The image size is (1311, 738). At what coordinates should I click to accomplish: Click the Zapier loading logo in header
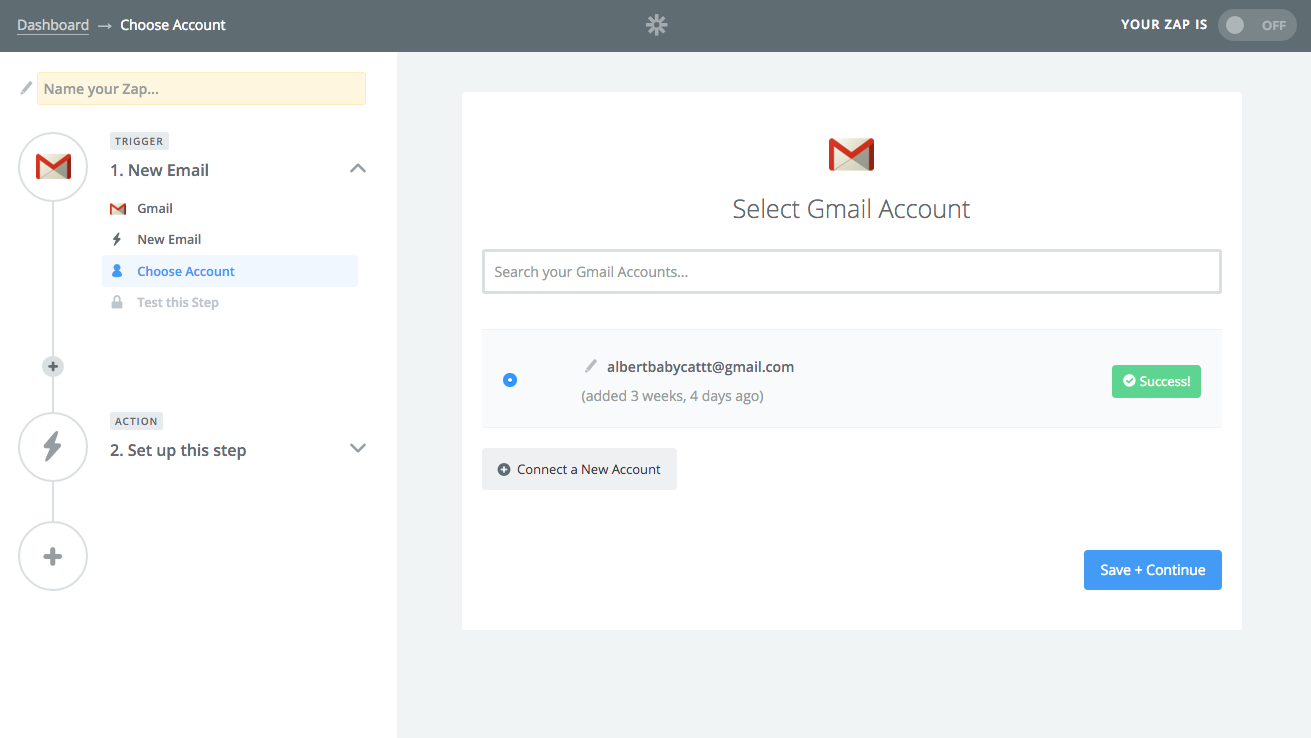point(656,25)
